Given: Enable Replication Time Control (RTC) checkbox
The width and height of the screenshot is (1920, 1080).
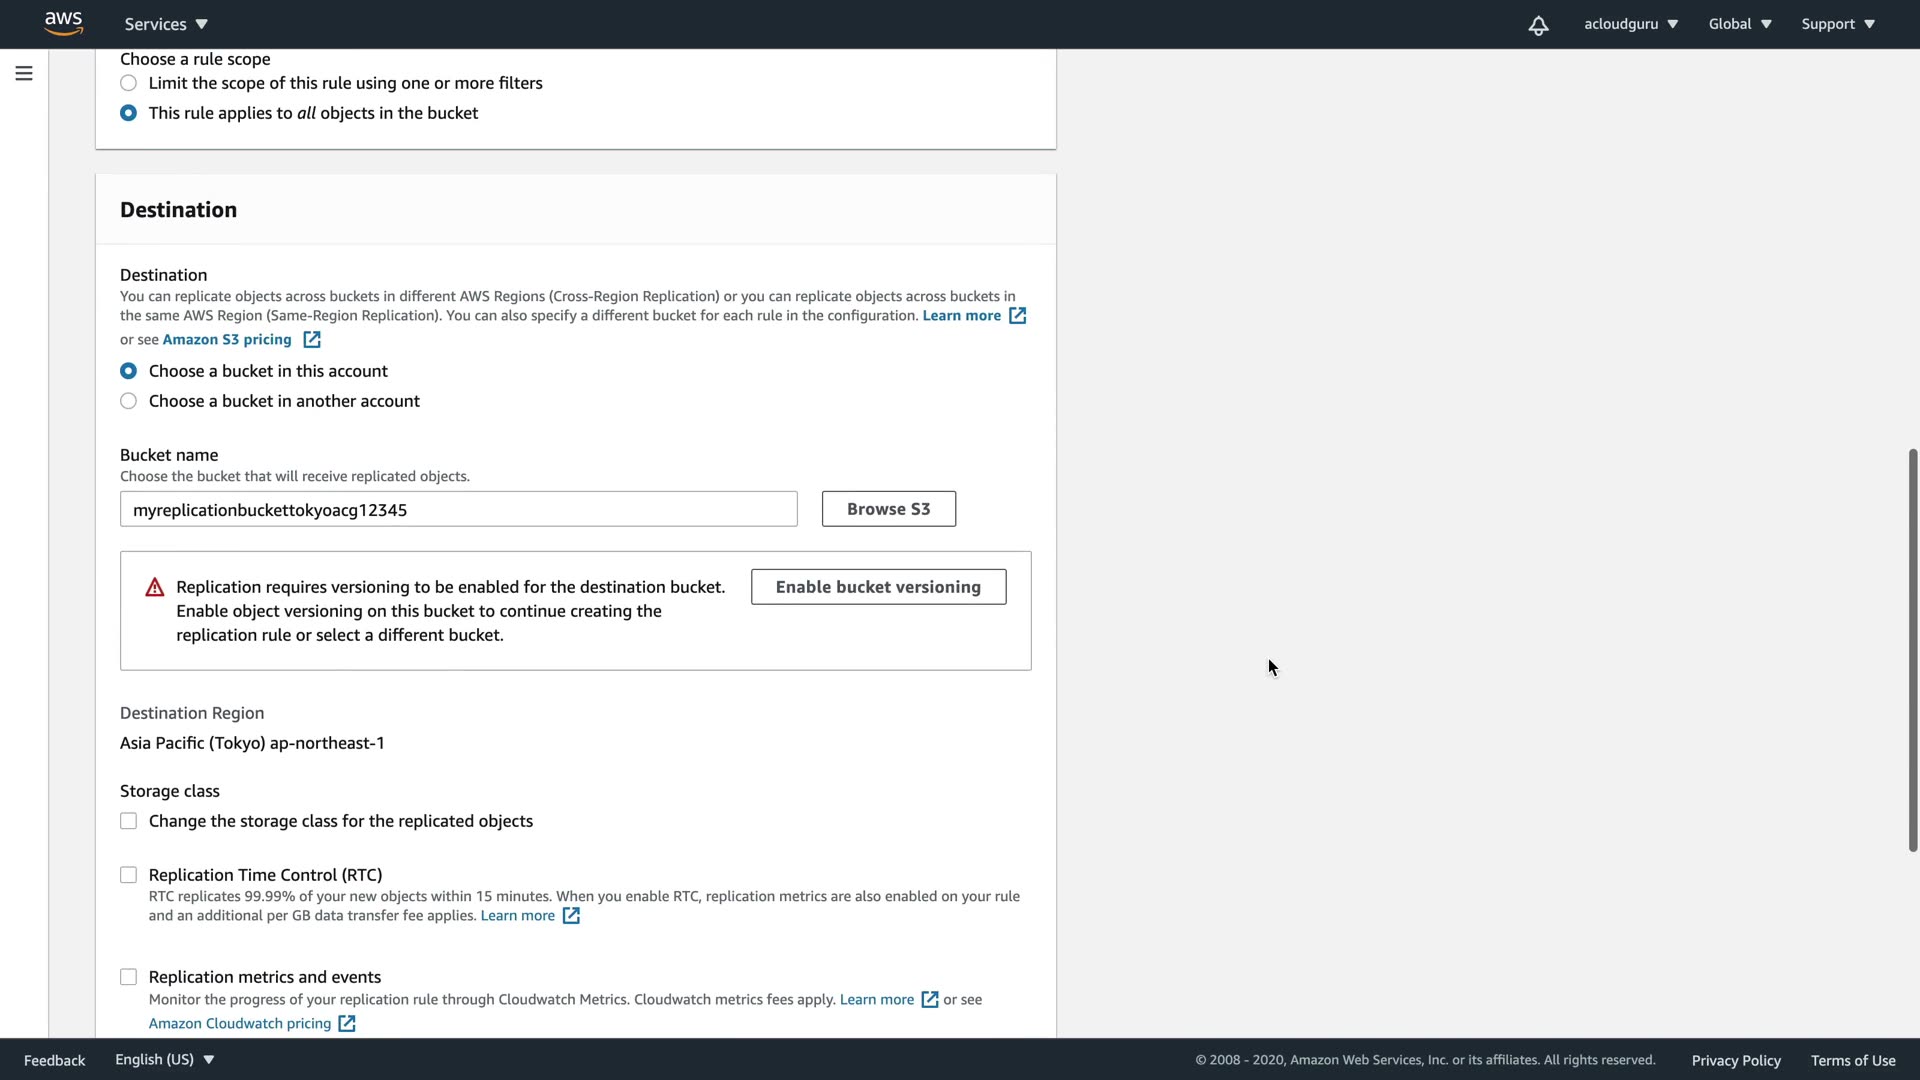Looking at the screenshot, I should [x=128, y=875].
